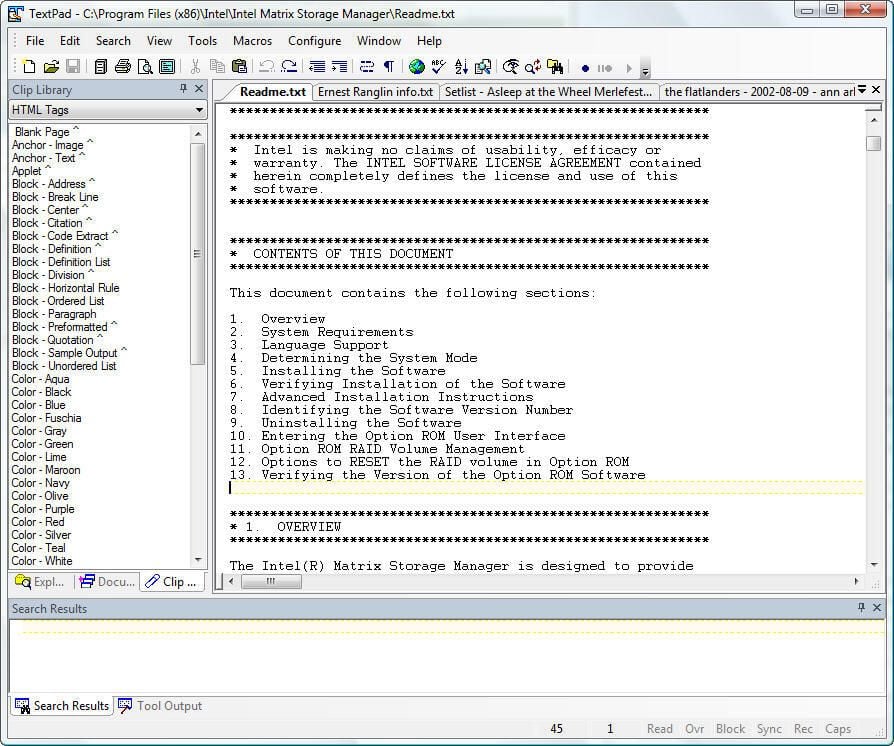Open the File menu
Image resolution: width=894 pixels, height=746 pixels.
coord(35,41)
